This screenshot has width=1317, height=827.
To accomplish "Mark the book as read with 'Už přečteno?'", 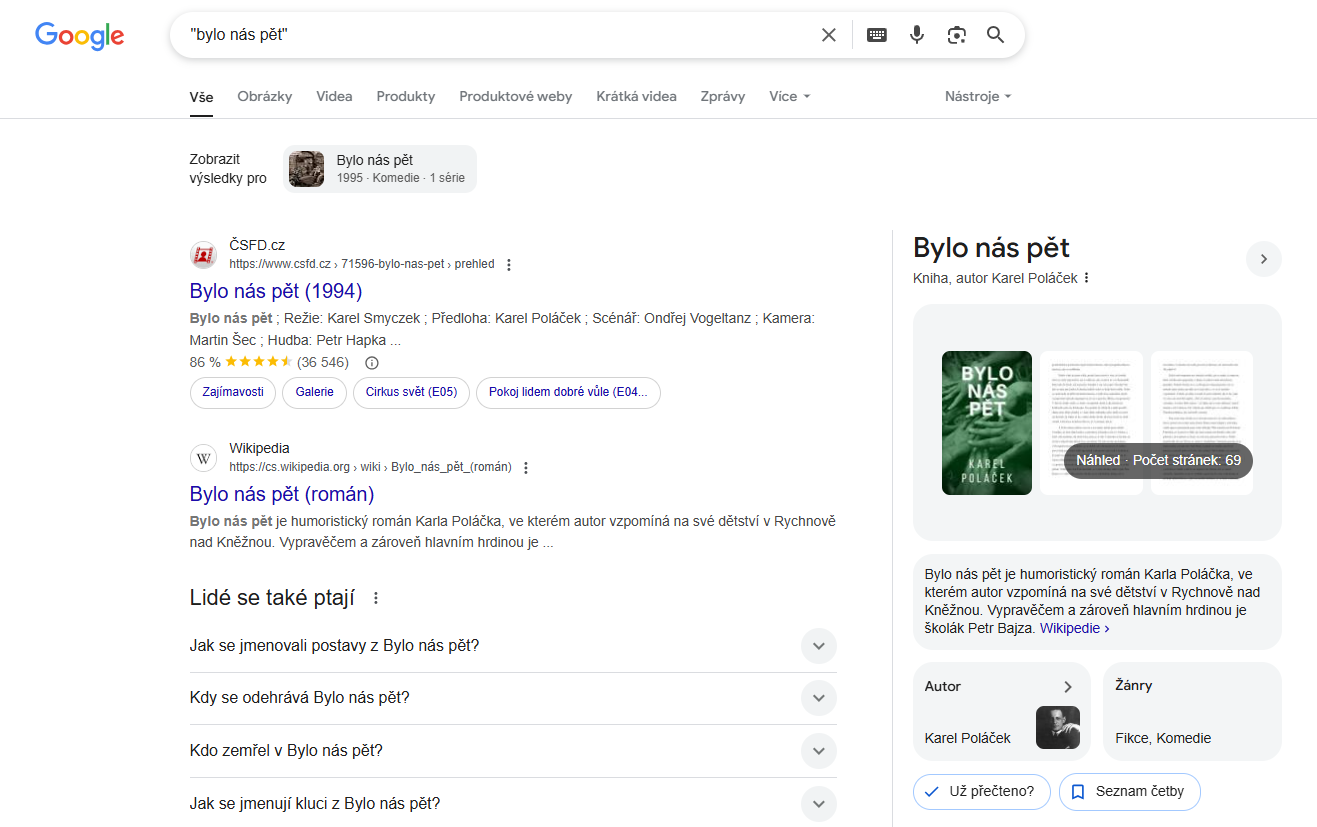I will tap(981, 791).
